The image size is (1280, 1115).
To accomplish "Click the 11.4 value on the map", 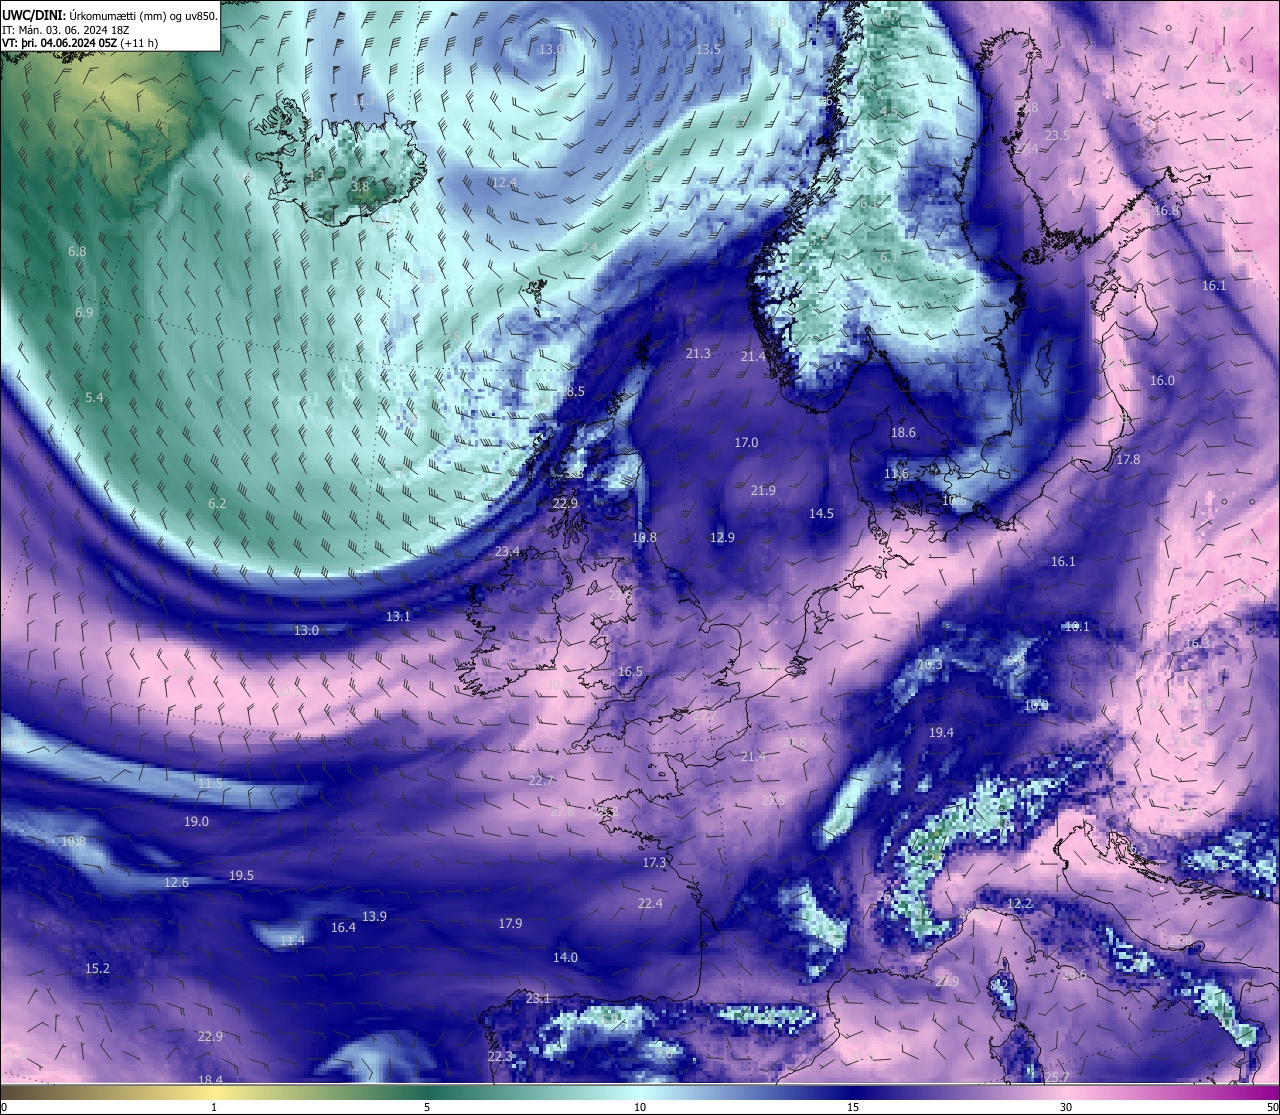I will point(292,941).
